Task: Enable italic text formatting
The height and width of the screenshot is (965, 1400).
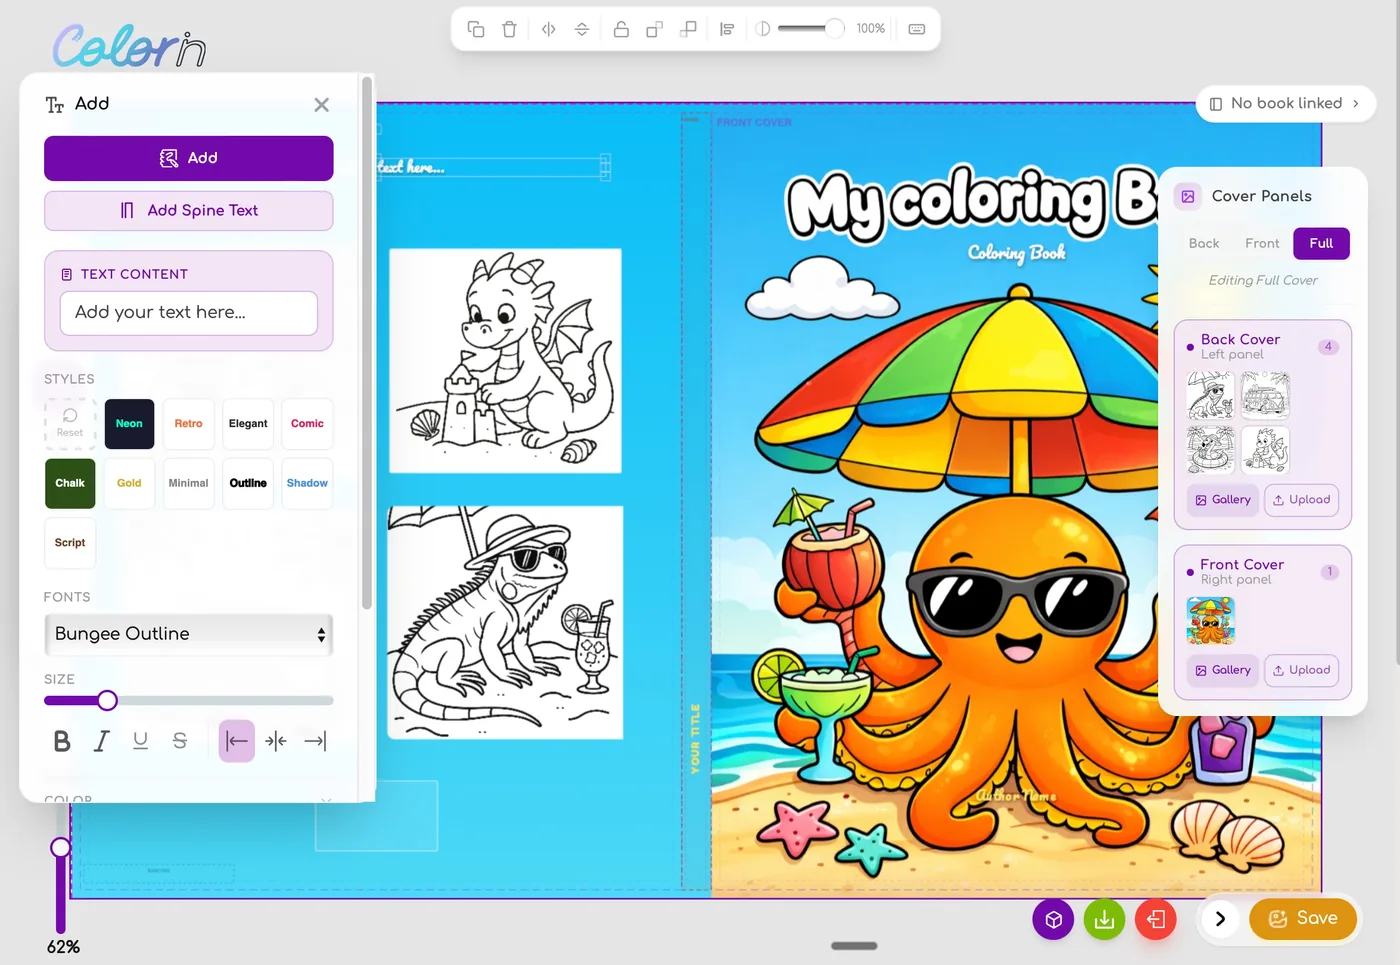Action: tap(101, 741)
